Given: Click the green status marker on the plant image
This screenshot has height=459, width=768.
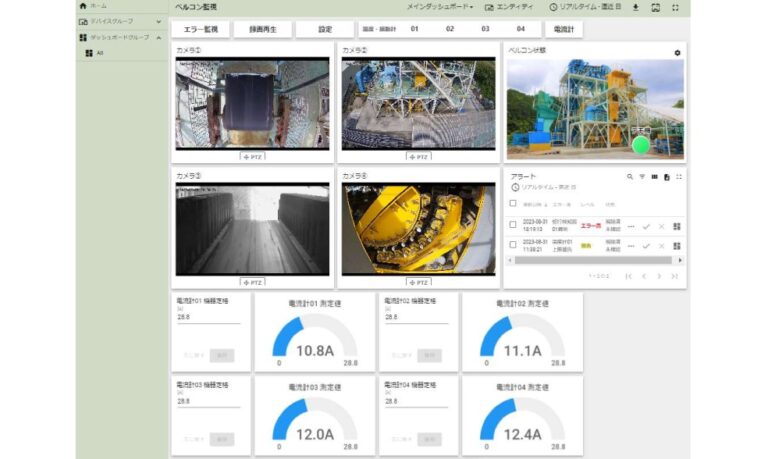Looking at the screenshot, I should coord(641,145).
